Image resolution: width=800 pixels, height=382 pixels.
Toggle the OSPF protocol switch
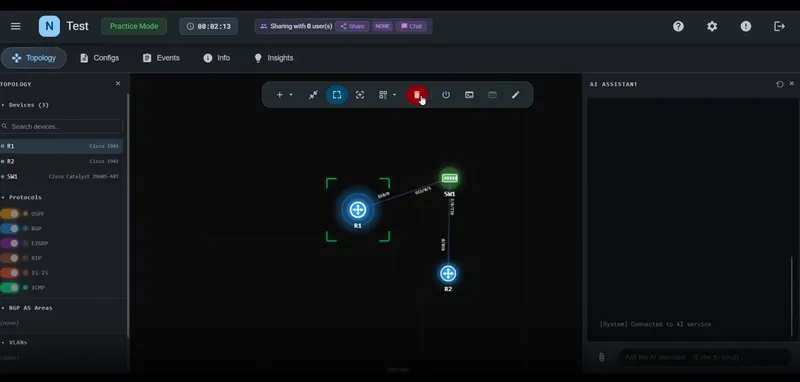click(x=10, y=214)
